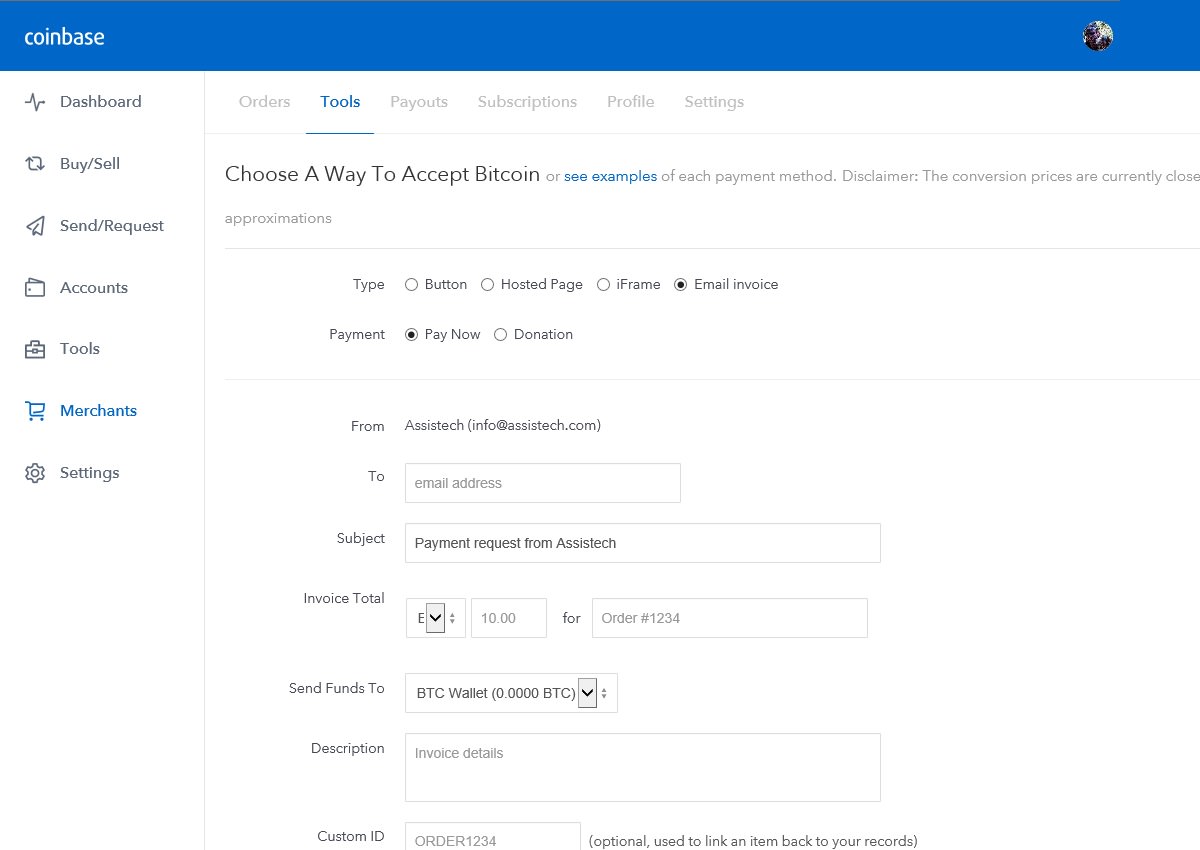Go to Dashboard in the sidebar
This screenshot has height=850, width=1200.
point(101,102)
